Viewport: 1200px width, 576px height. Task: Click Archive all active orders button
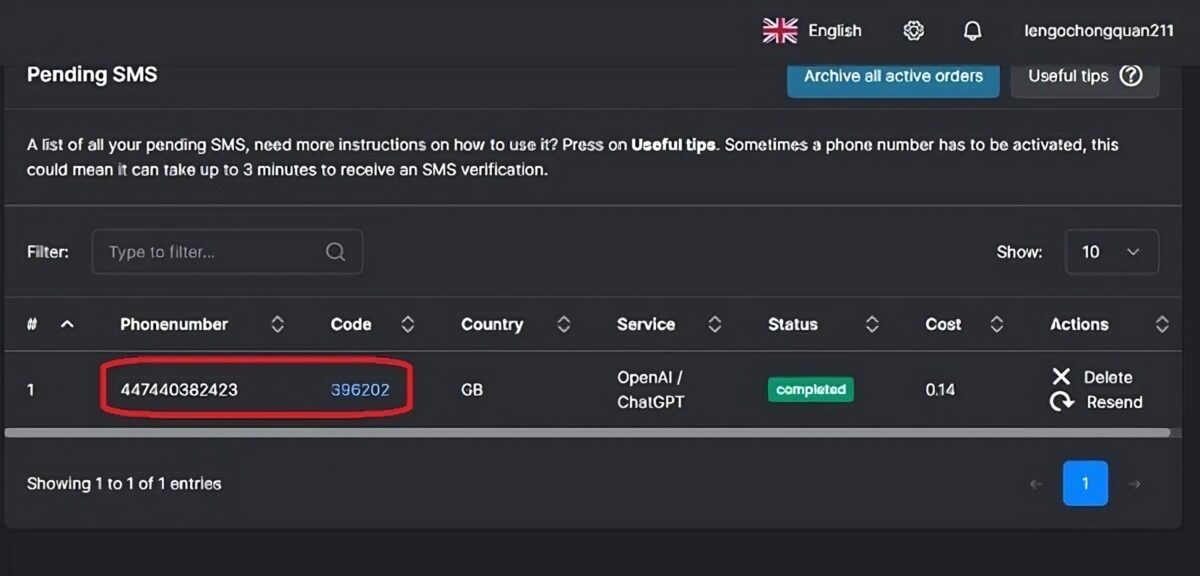(x=893, y=76)
